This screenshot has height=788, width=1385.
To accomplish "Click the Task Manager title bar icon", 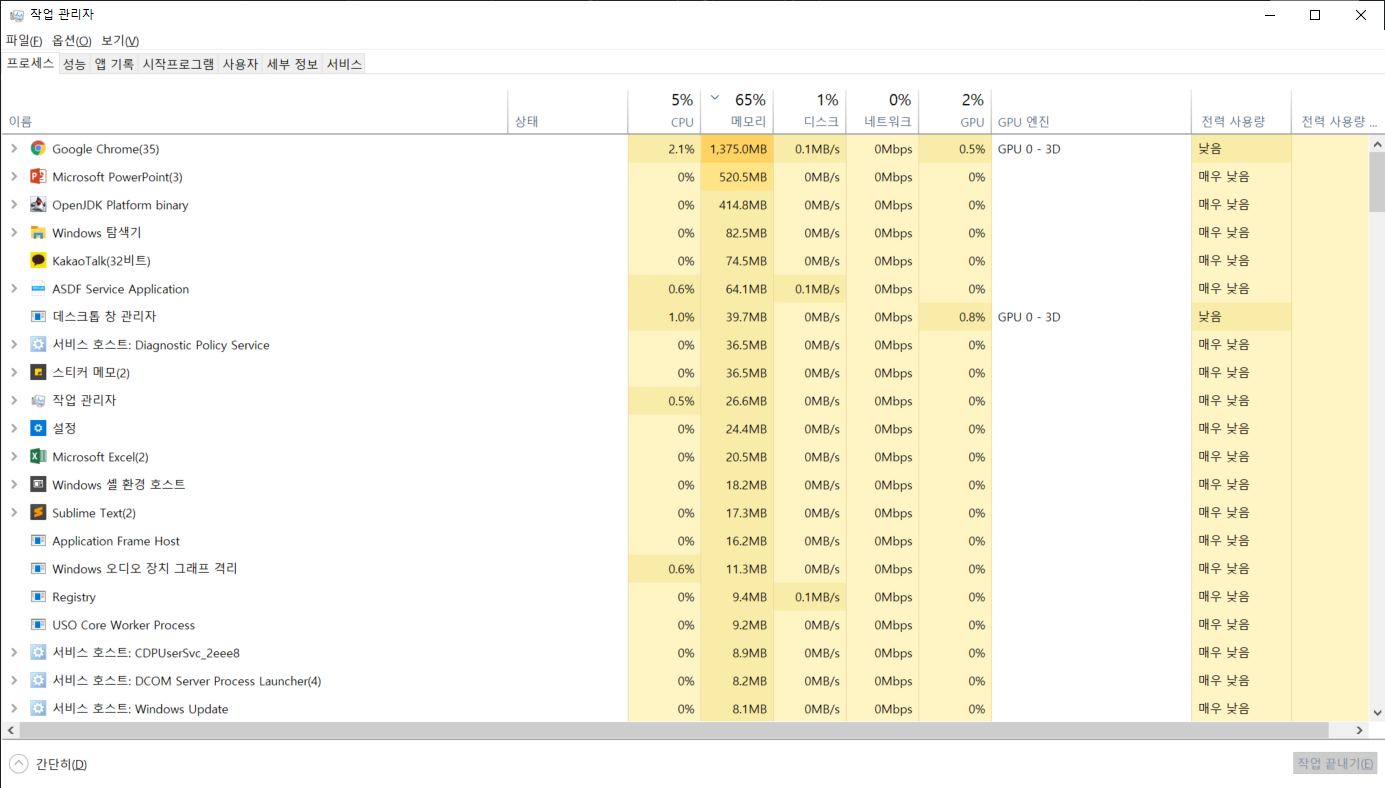I will 17,15.
